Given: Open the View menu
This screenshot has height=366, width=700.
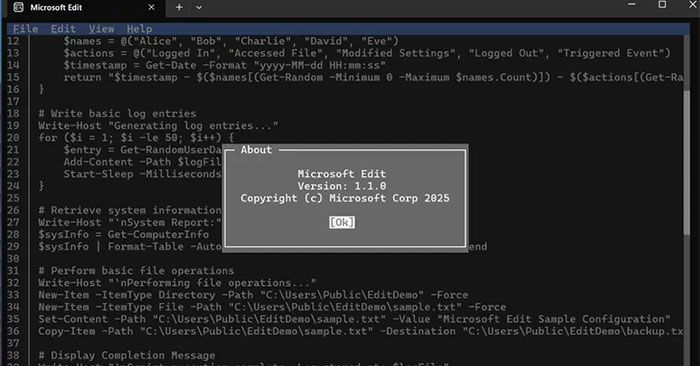Looking at the screenshot, I should [x=101, y=29].
